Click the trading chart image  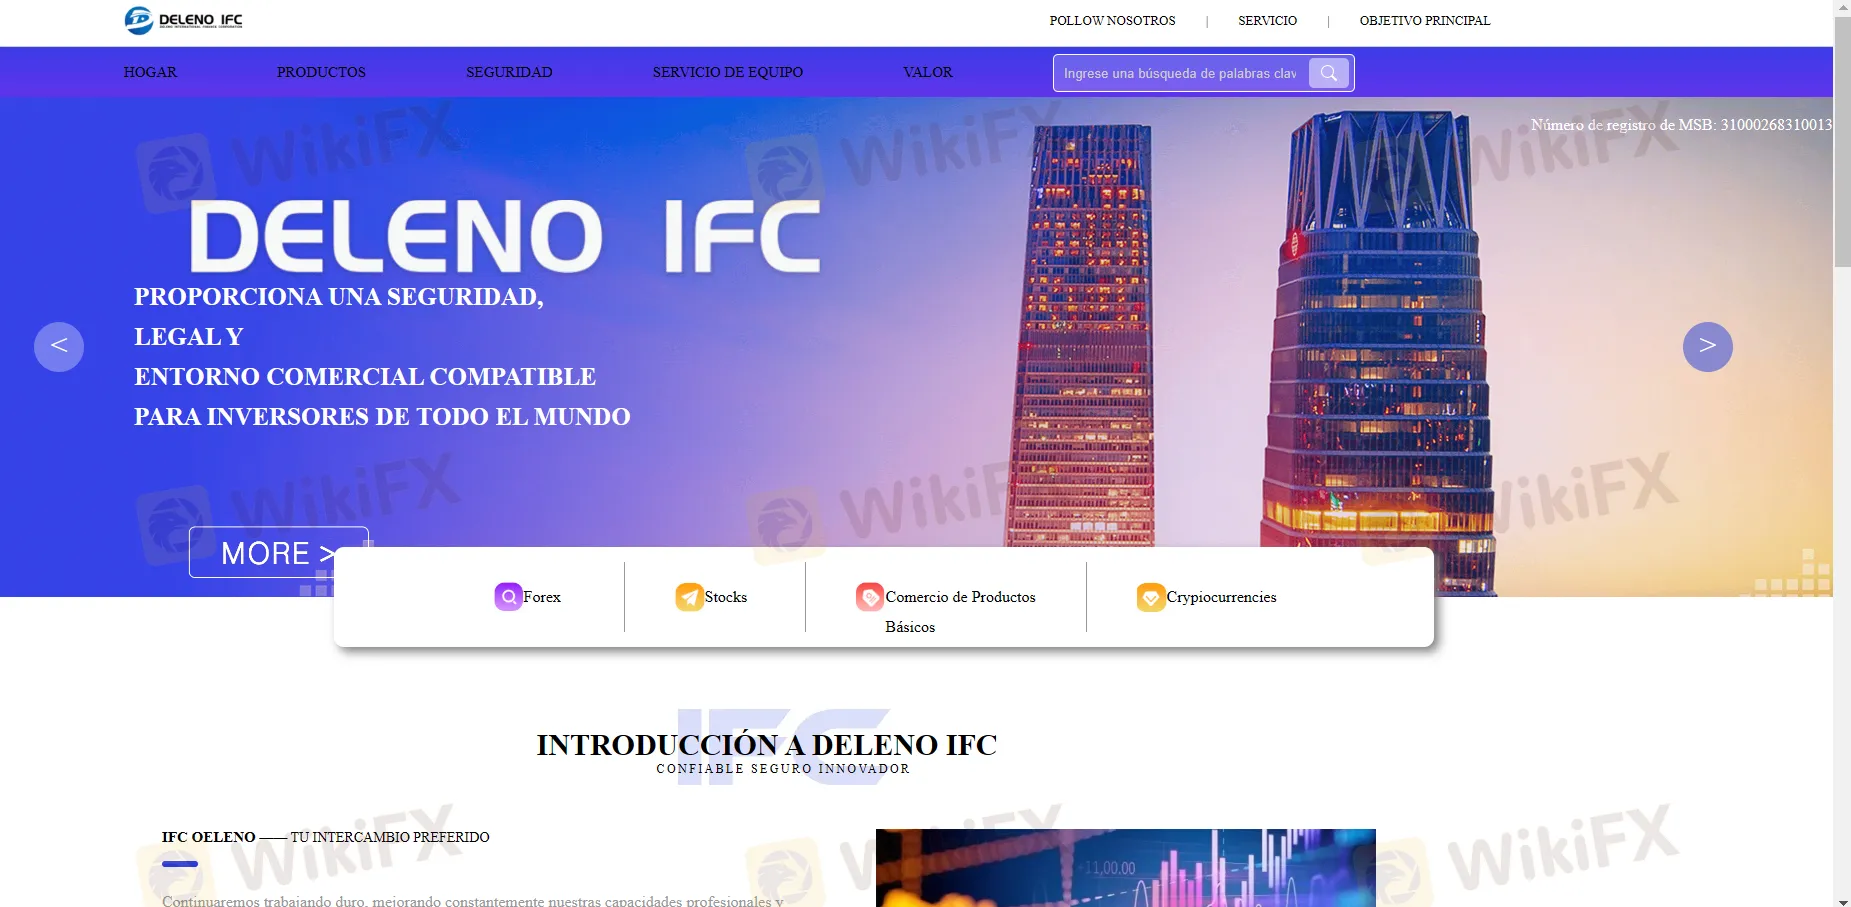click(x=1126, y=868)
